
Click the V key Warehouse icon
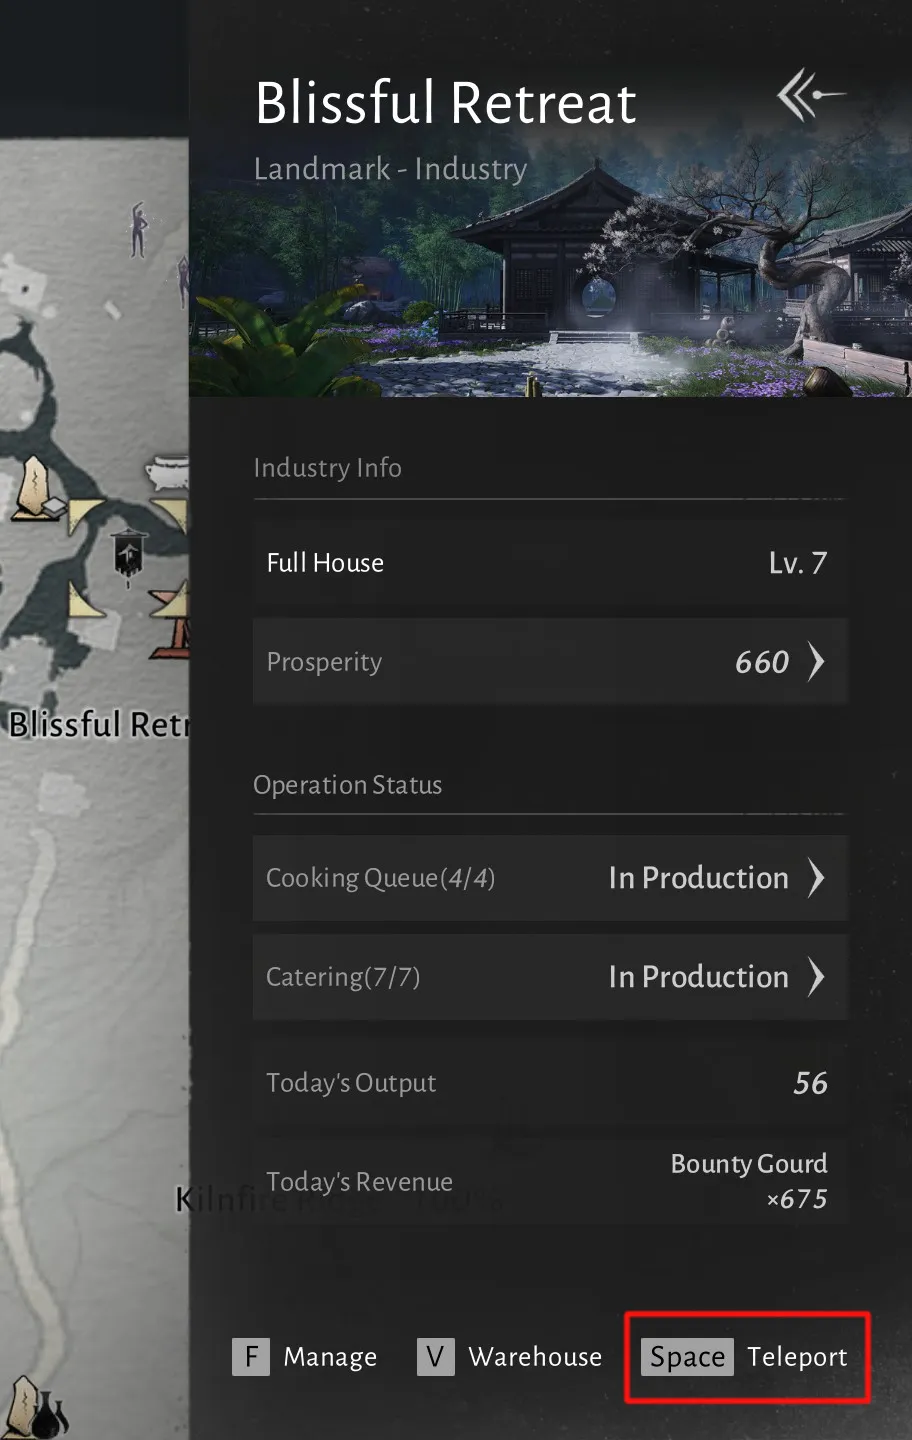[x=435, y=1357]
